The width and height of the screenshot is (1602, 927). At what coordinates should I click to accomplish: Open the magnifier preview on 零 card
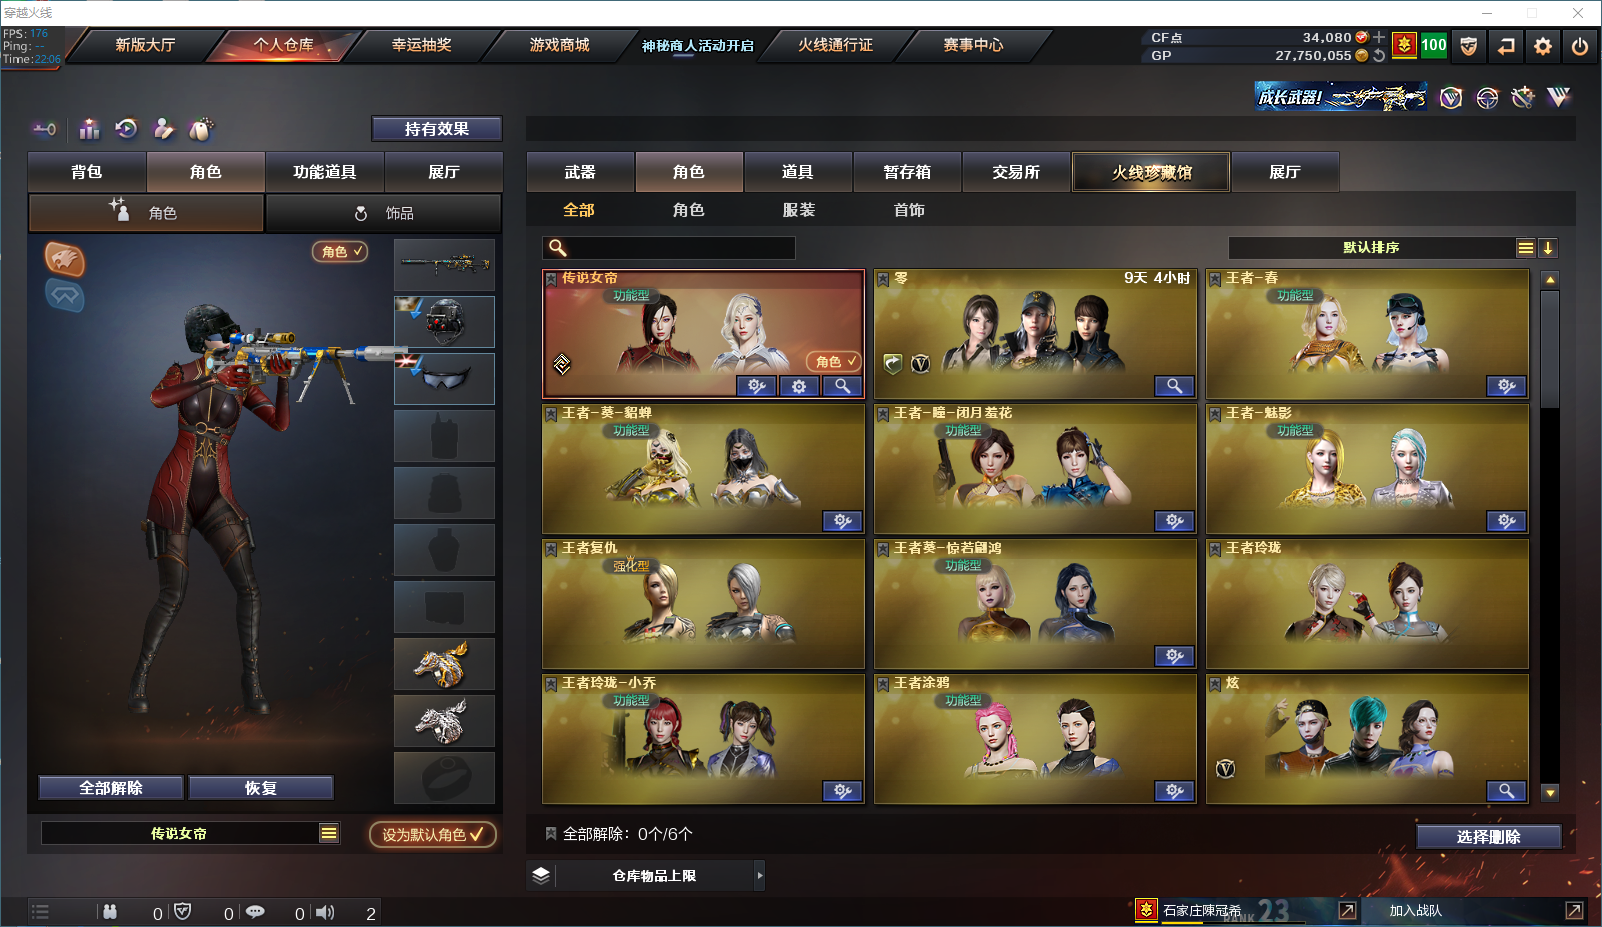click(x=1174, y=386)
